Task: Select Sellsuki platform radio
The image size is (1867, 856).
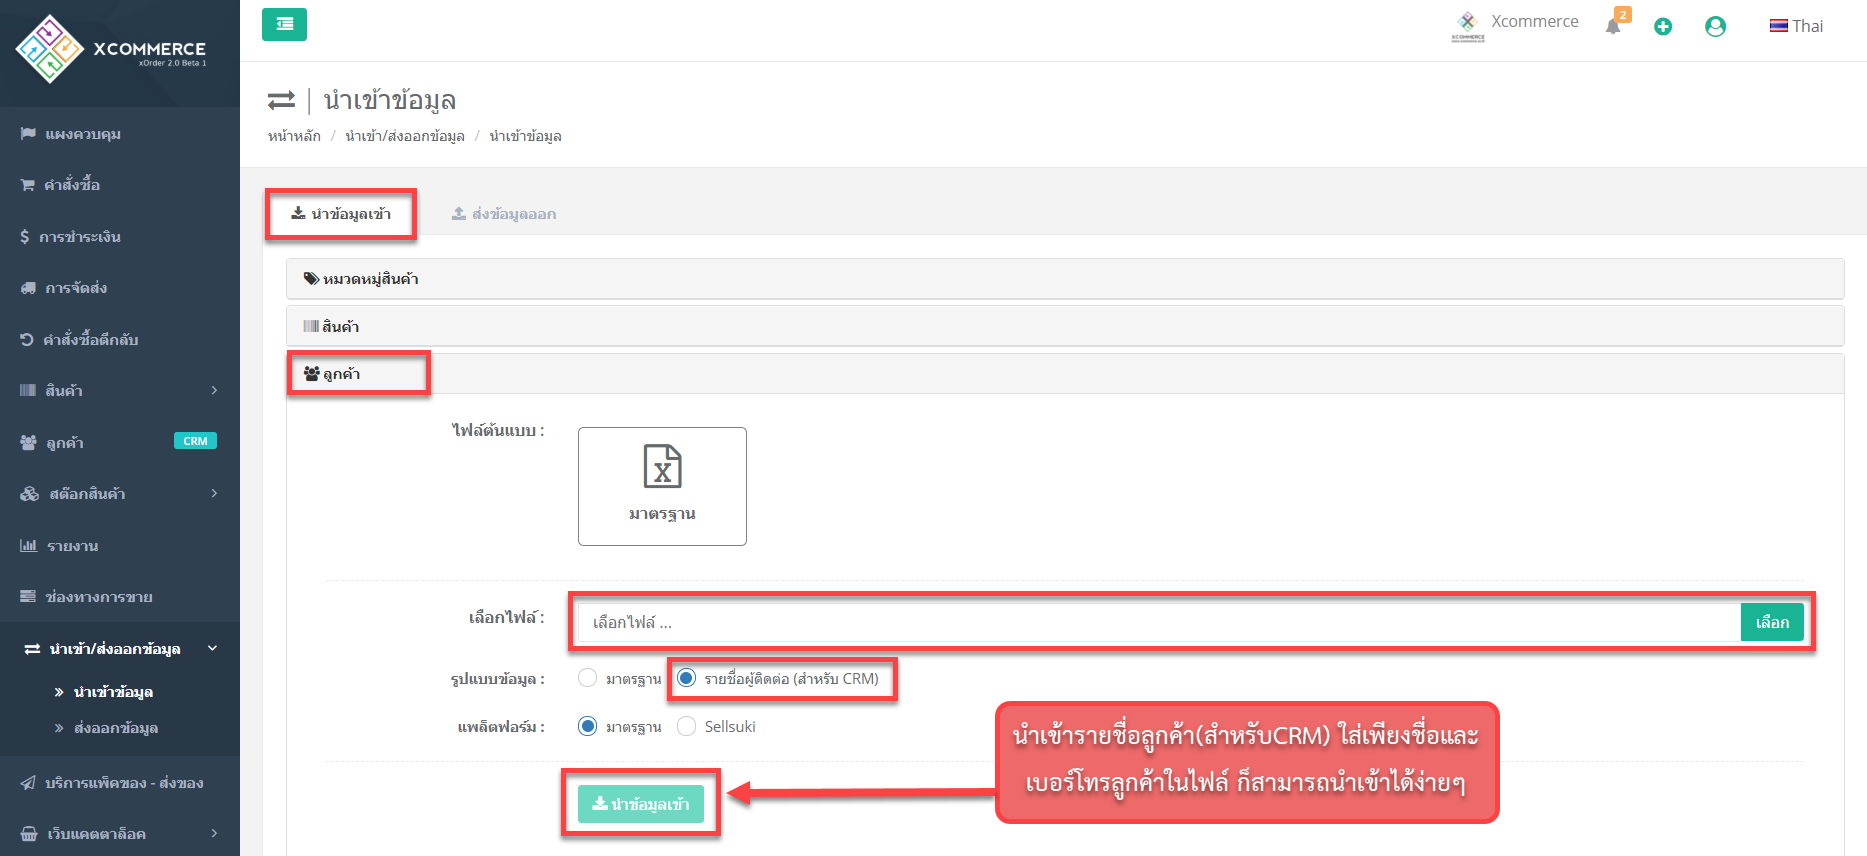Action: click(686, 726)
